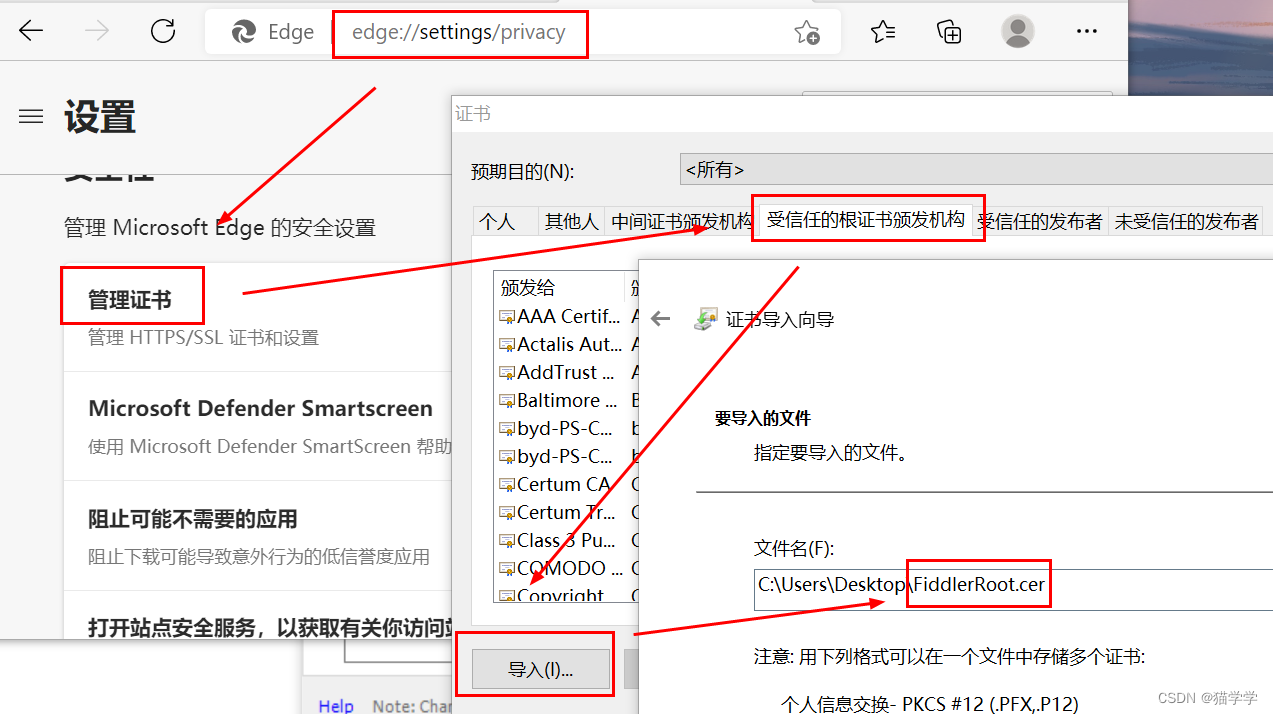Image resolution: width=1273 pixels, height=714 pixels.
Task: Click the browser forward arrow
Action: coord(97,31)
